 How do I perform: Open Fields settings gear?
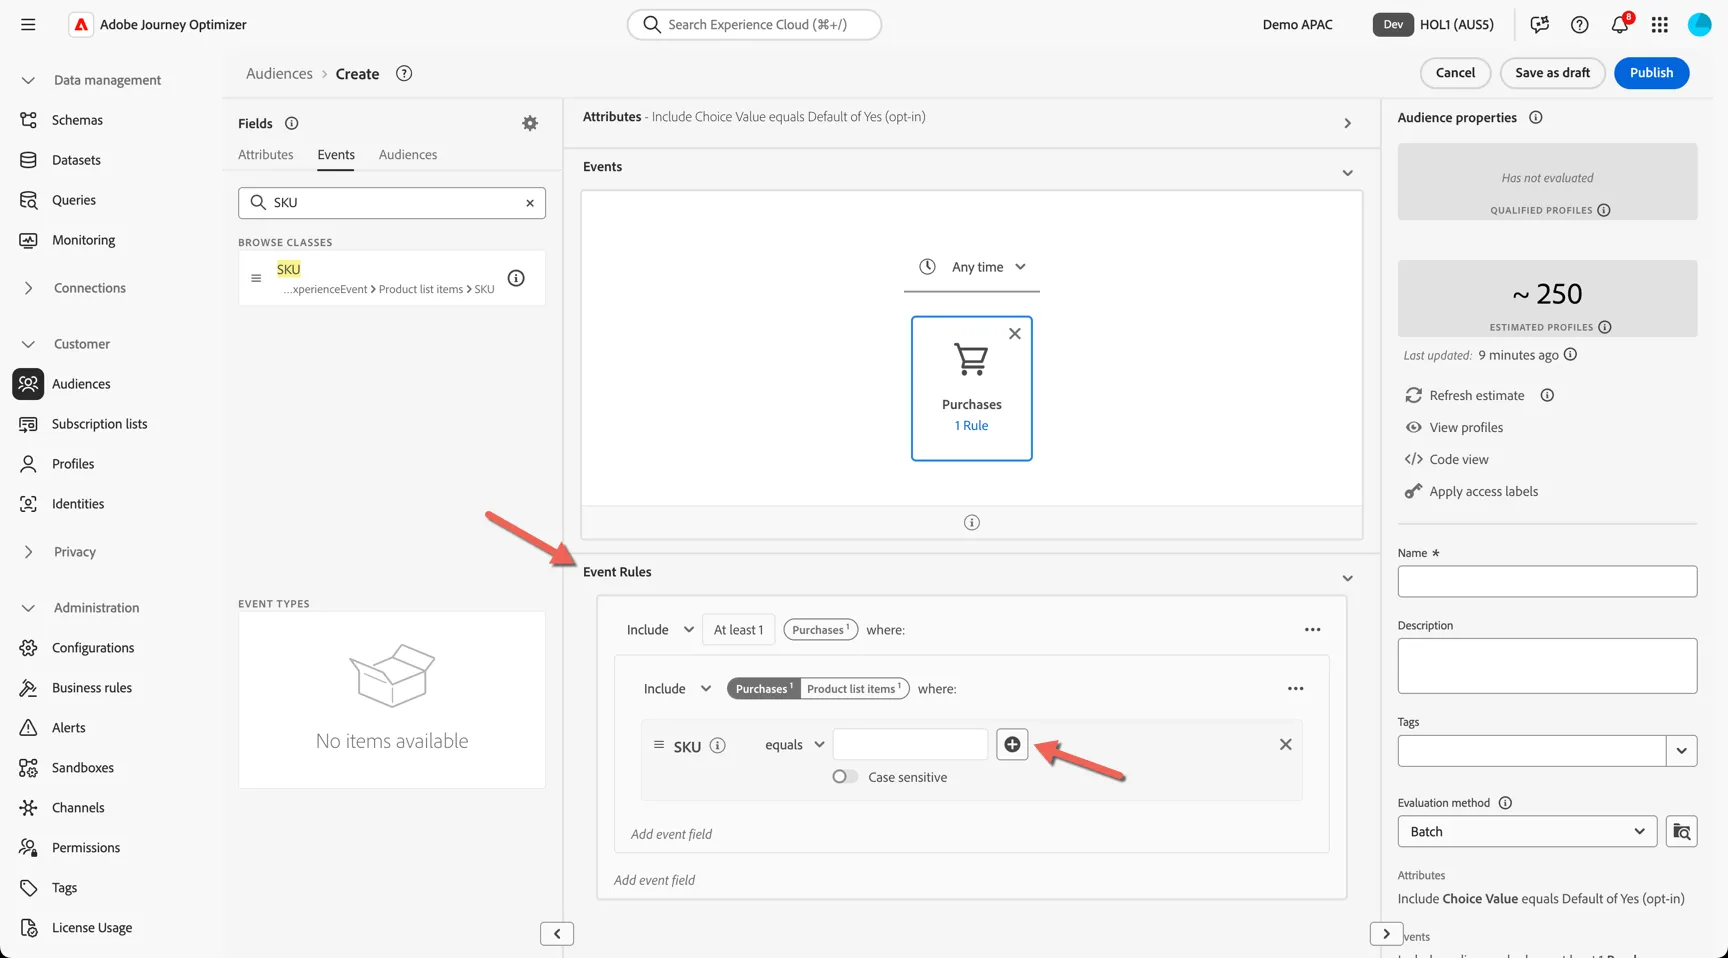click(530, 123)
